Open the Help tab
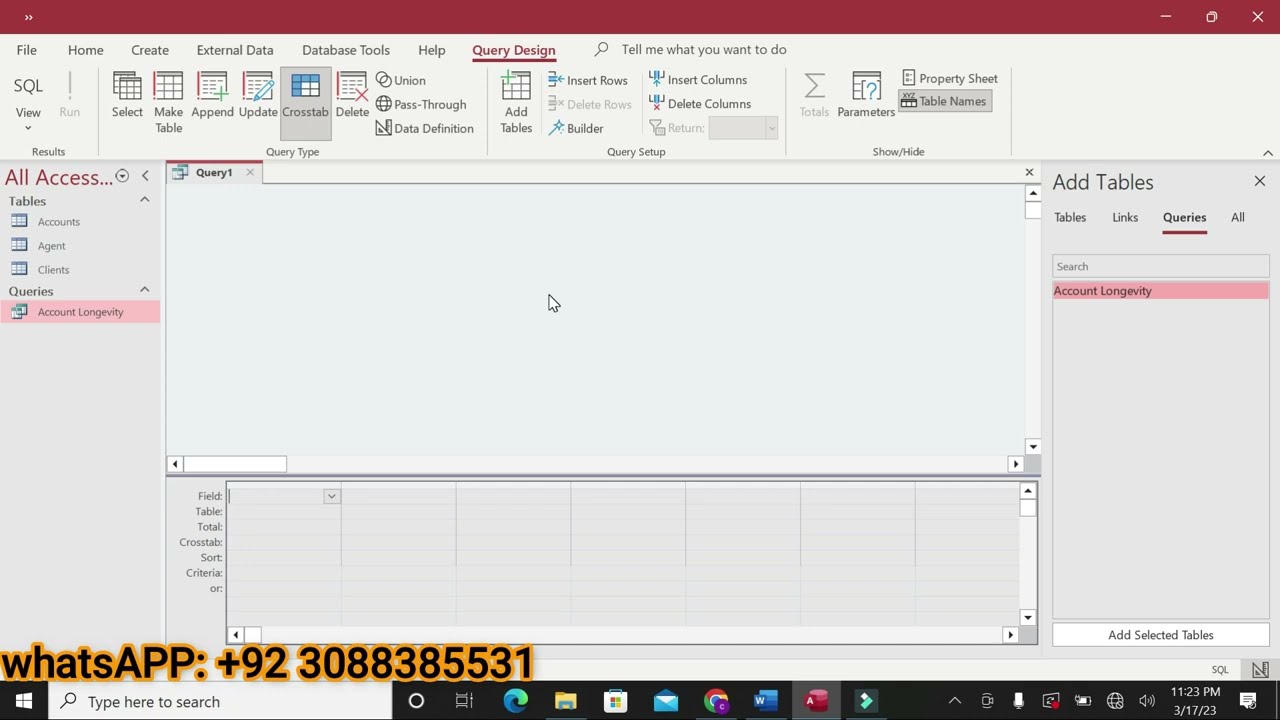 point(432,50)
